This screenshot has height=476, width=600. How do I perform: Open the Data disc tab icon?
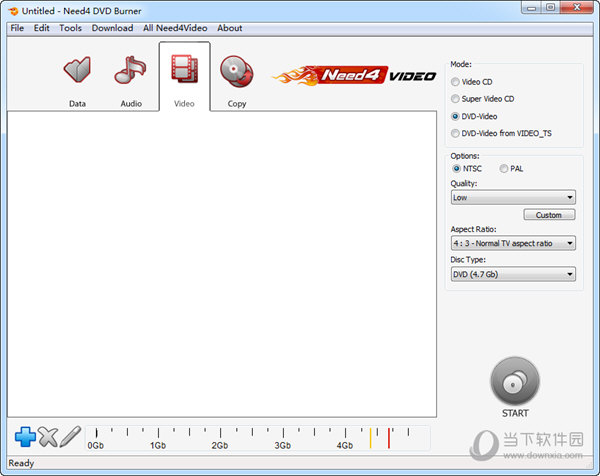tap(77, 70)
